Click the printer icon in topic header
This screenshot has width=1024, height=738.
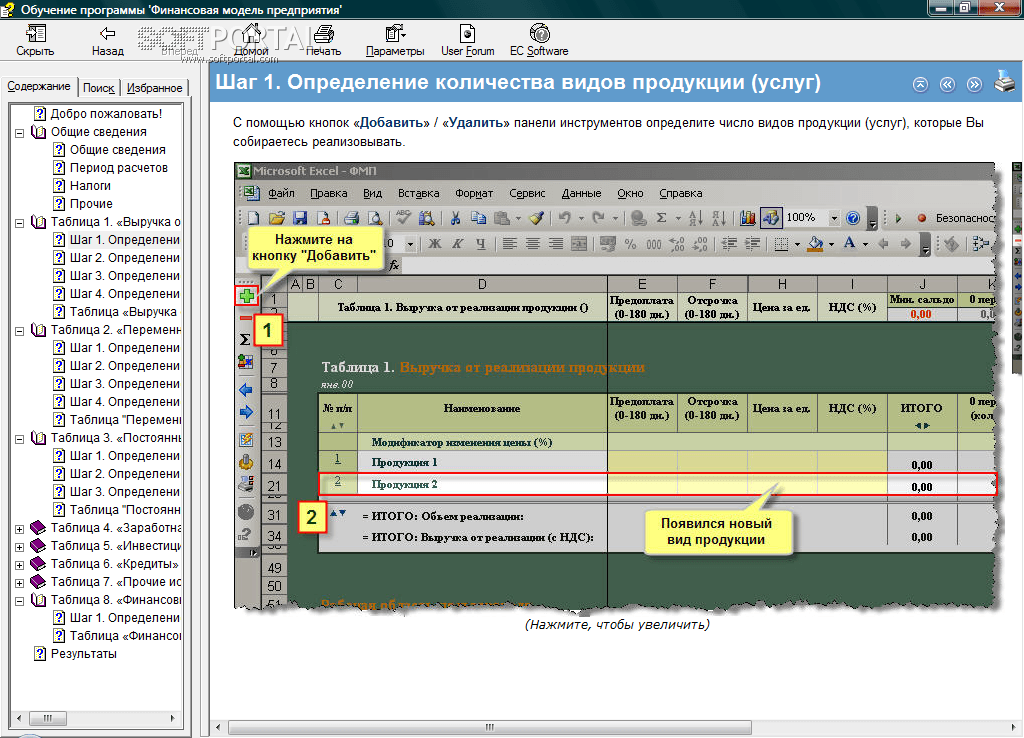click(1004, 84)
